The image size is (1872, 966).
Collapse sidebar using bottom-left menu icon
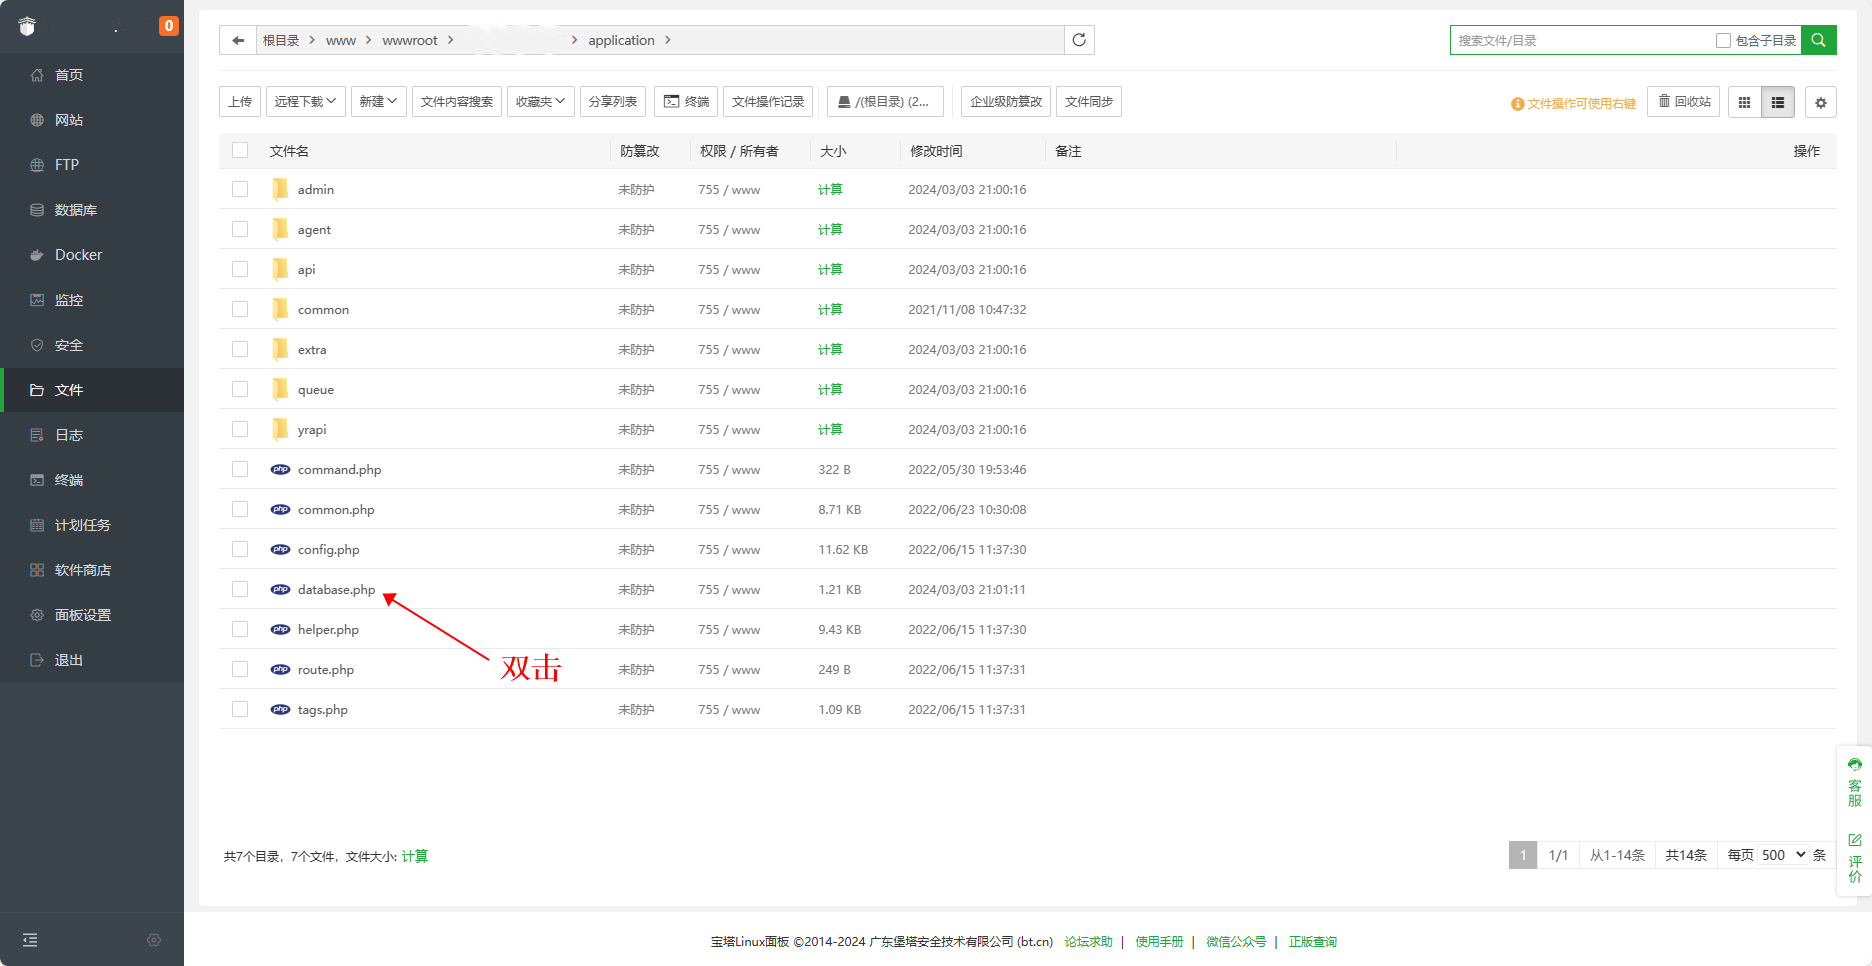pos(30,940)
